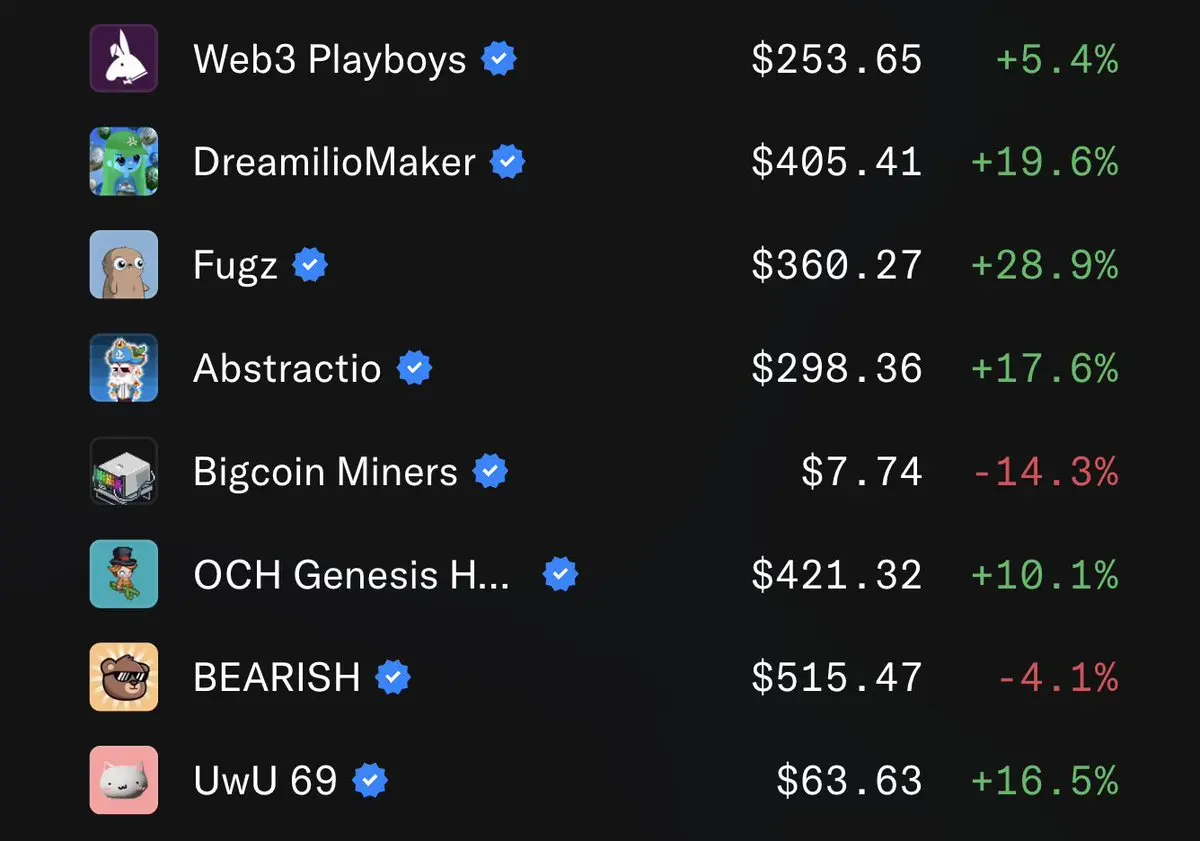Click verified badge next to UwU 69

(371, 781)
